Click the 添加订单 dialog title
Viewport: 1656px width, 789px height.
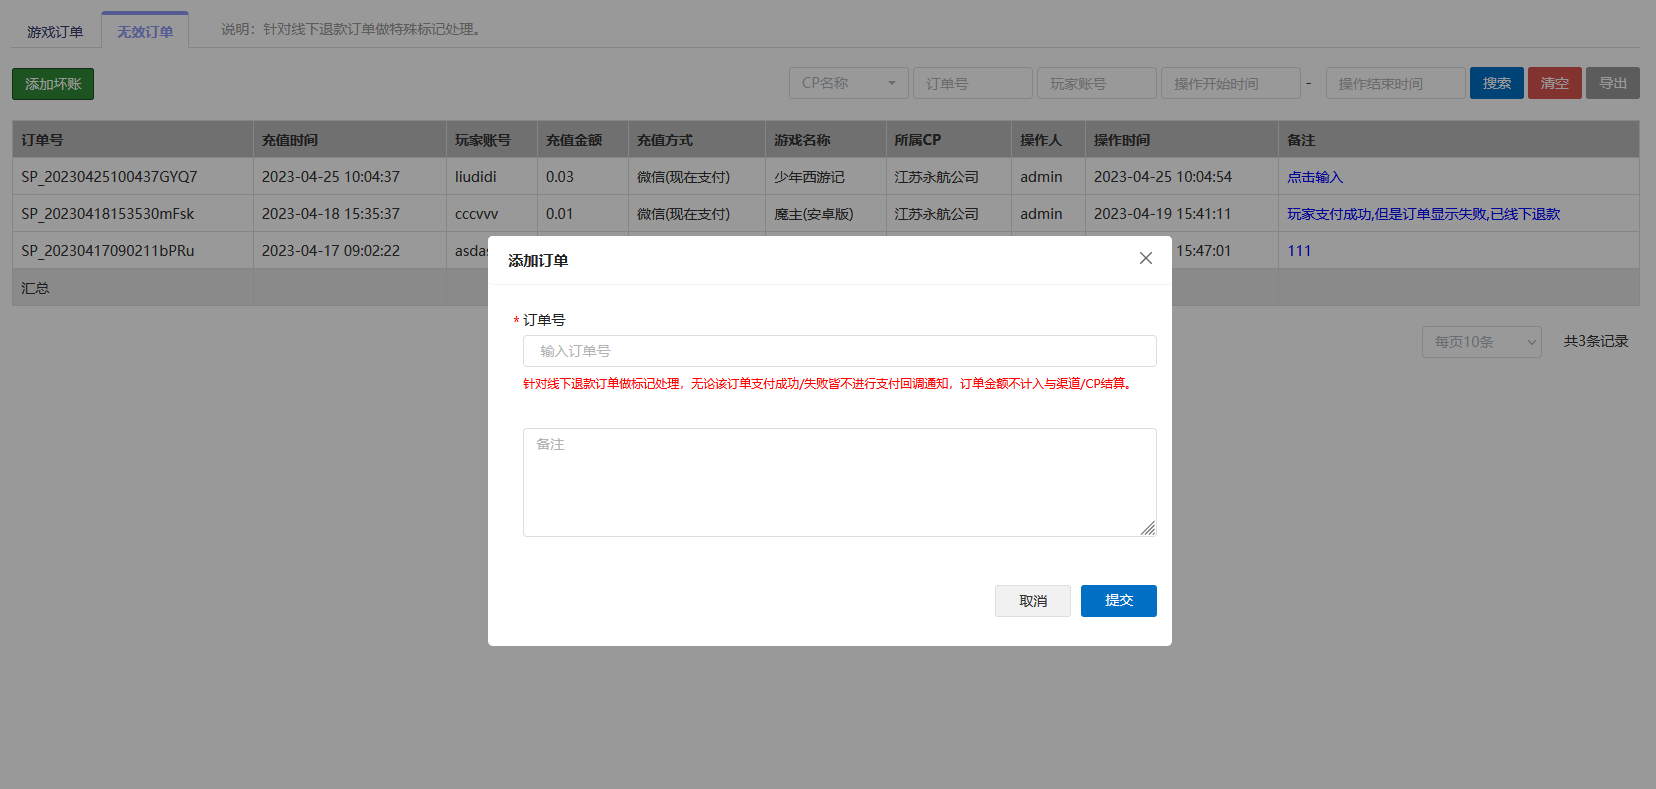tap(538, 261)
